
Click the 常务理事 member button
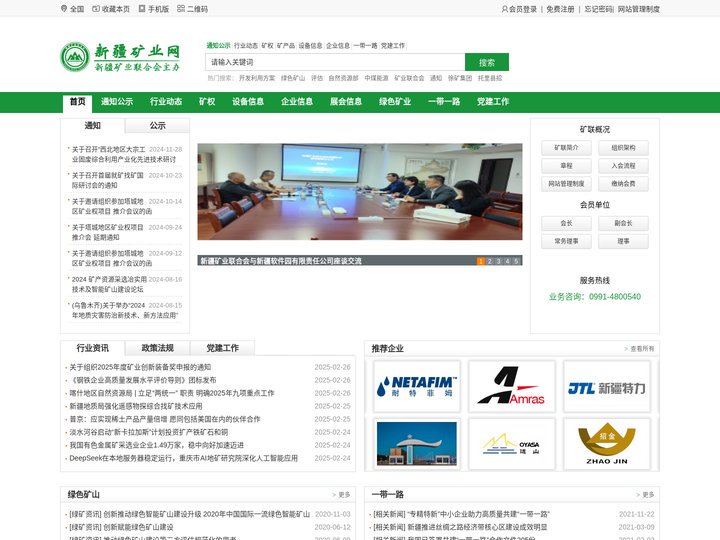[x=566, y=241]
